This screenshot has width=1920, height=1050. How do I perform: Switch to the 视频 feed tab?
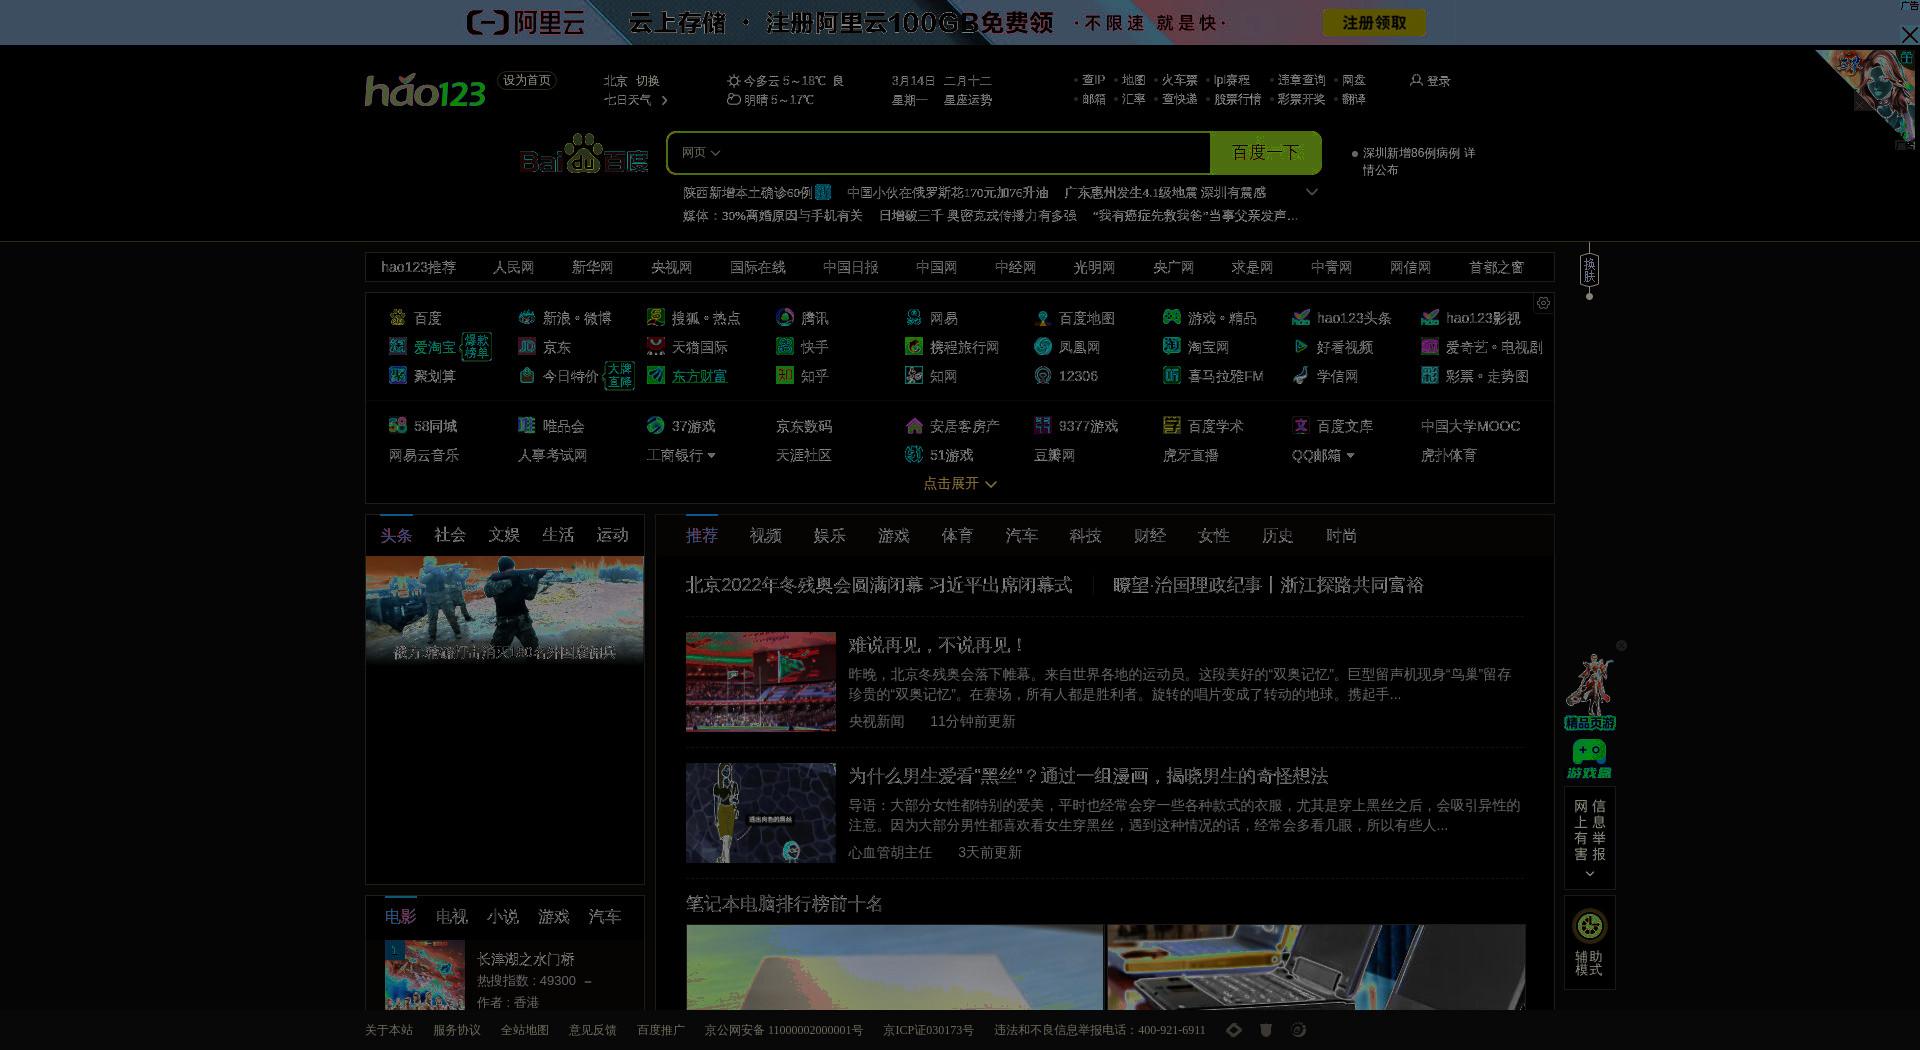pyautogui.click(x=766, y=536)
